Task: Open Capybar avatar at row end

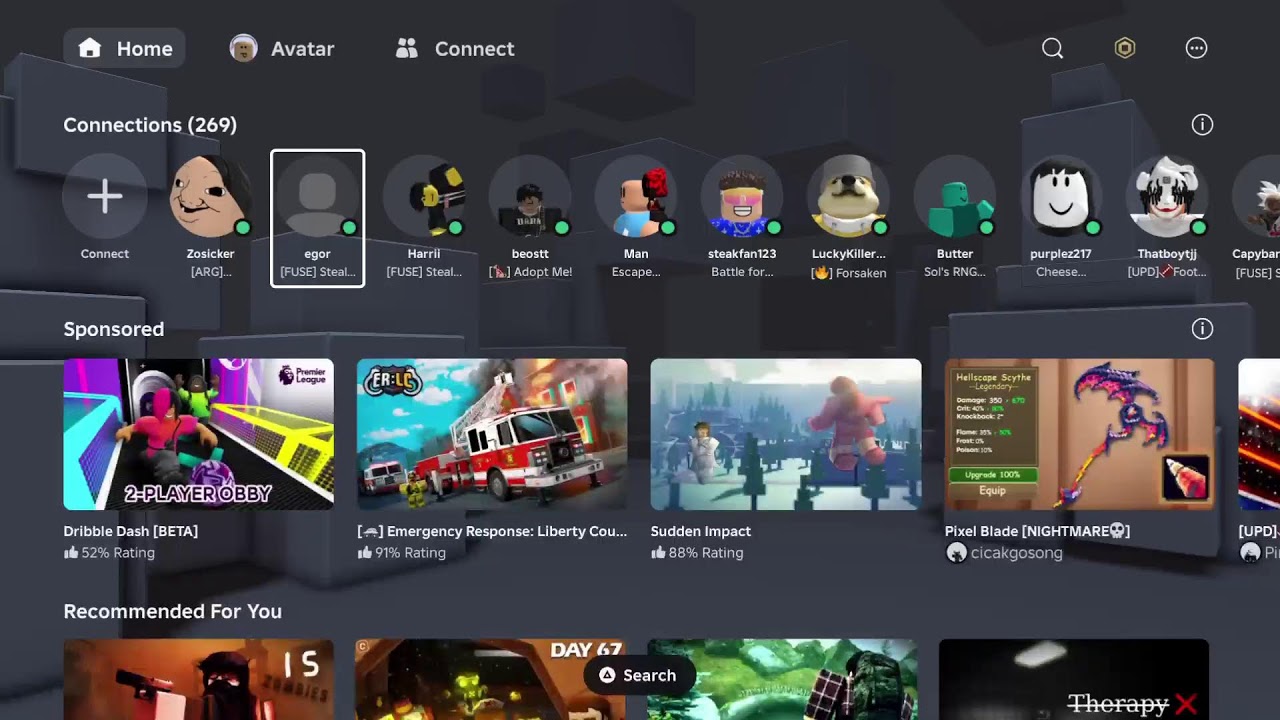Action: point(1256,196)
